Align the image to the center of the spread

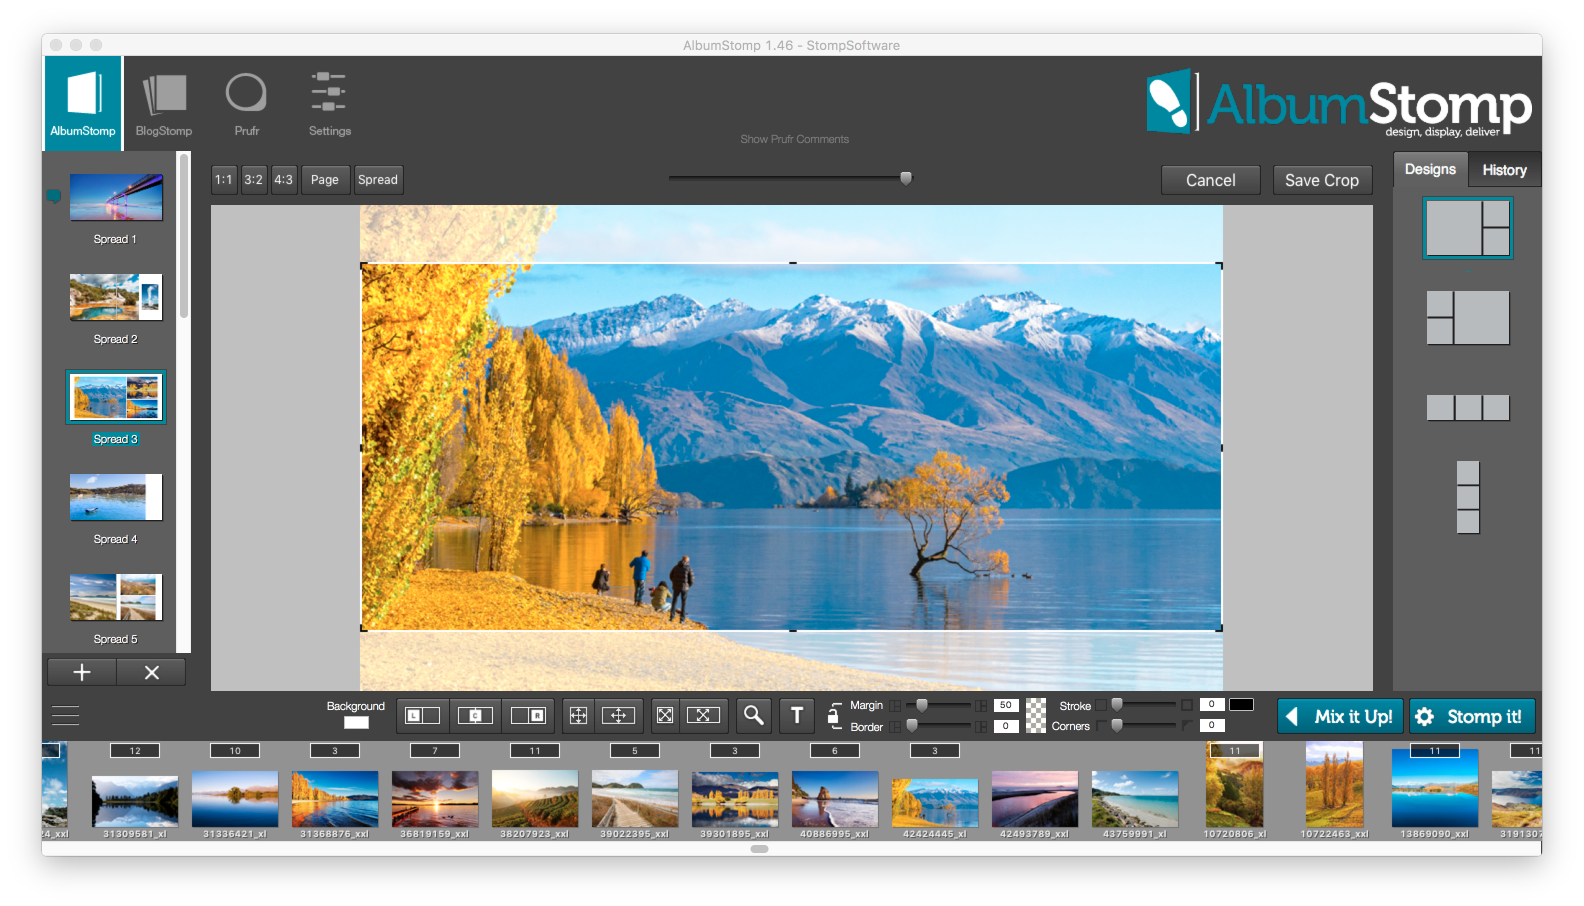(475, 715)
